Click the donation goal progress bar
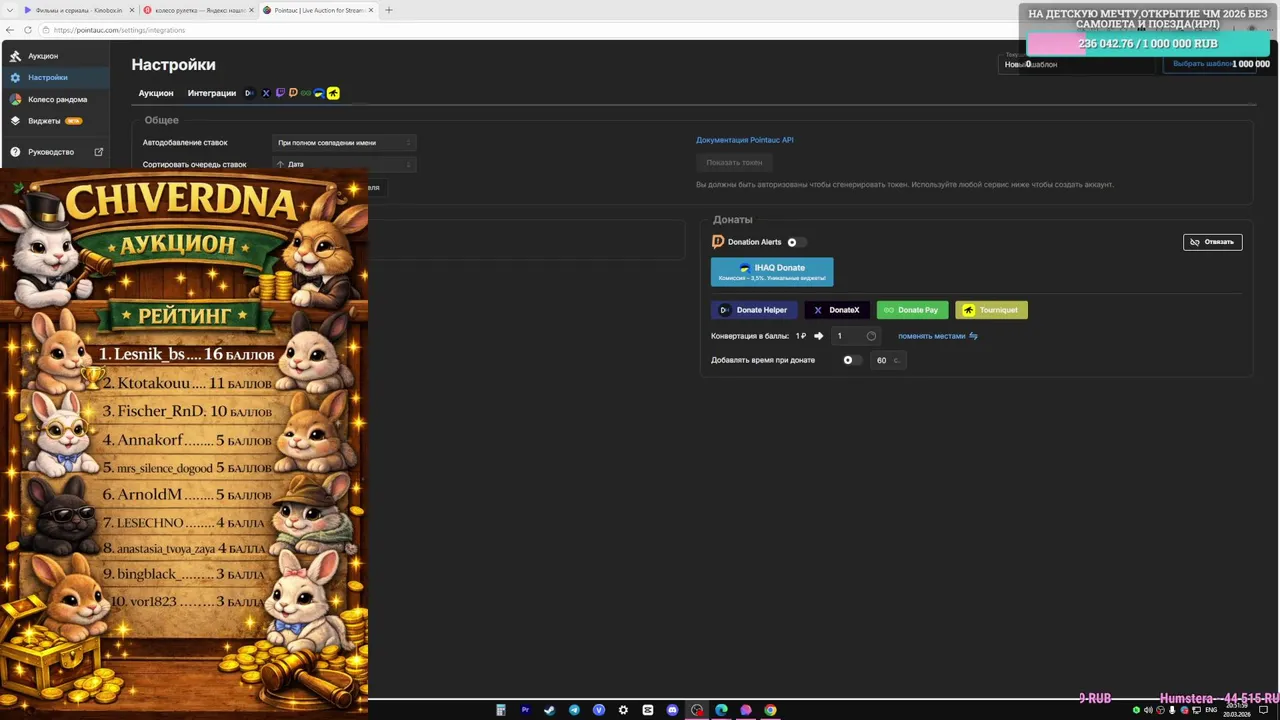 click(1148, 44)
